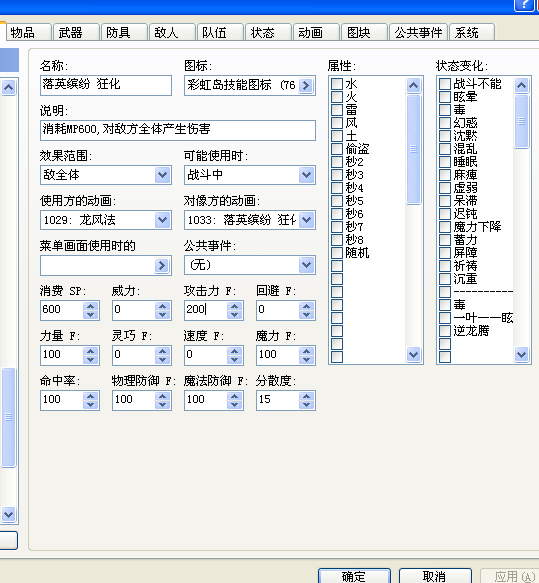The image size is (539, 583).
Task: Tick the 偷盗 attribute checkbox
Action: tap(337, 149)
